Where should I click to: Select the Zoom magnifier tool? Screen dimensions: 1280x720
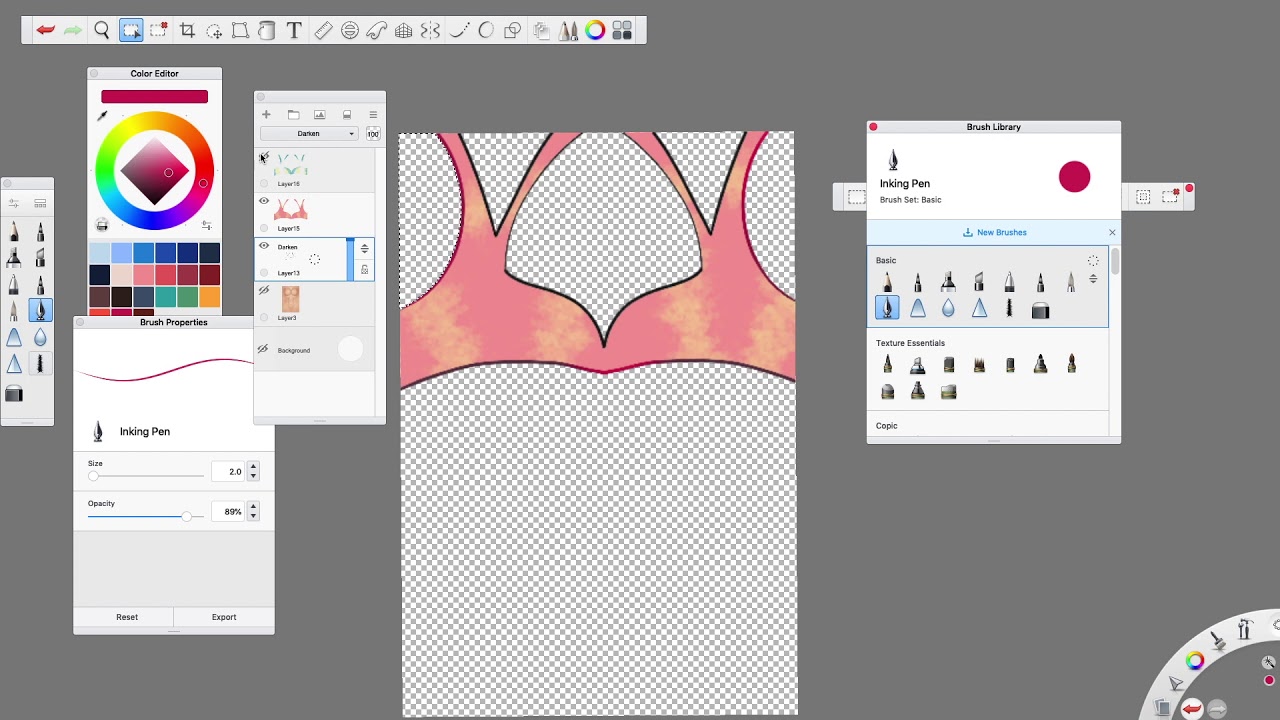[x=102, y=31]
